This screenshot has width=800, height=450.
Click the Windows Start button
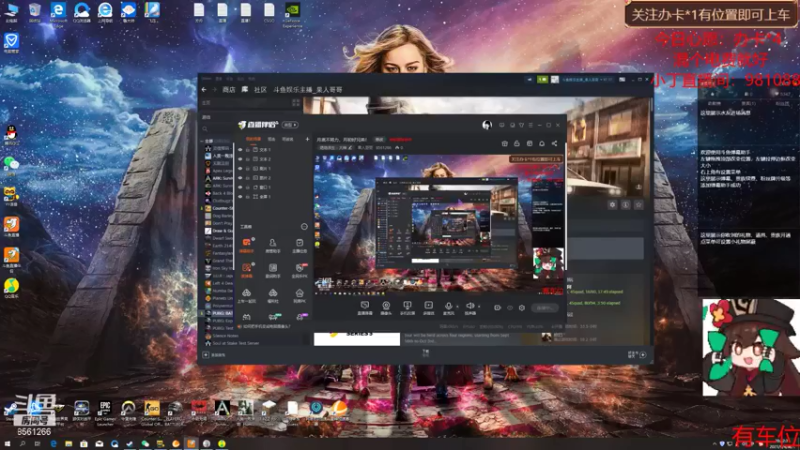(7, 444)
